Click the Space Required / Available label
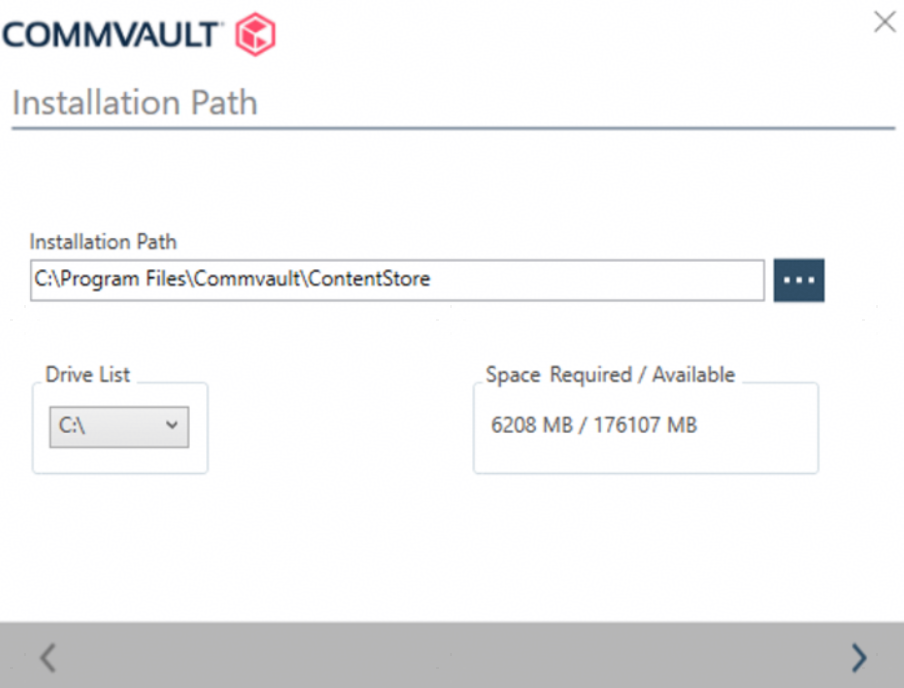 click(x=611, y=375)
